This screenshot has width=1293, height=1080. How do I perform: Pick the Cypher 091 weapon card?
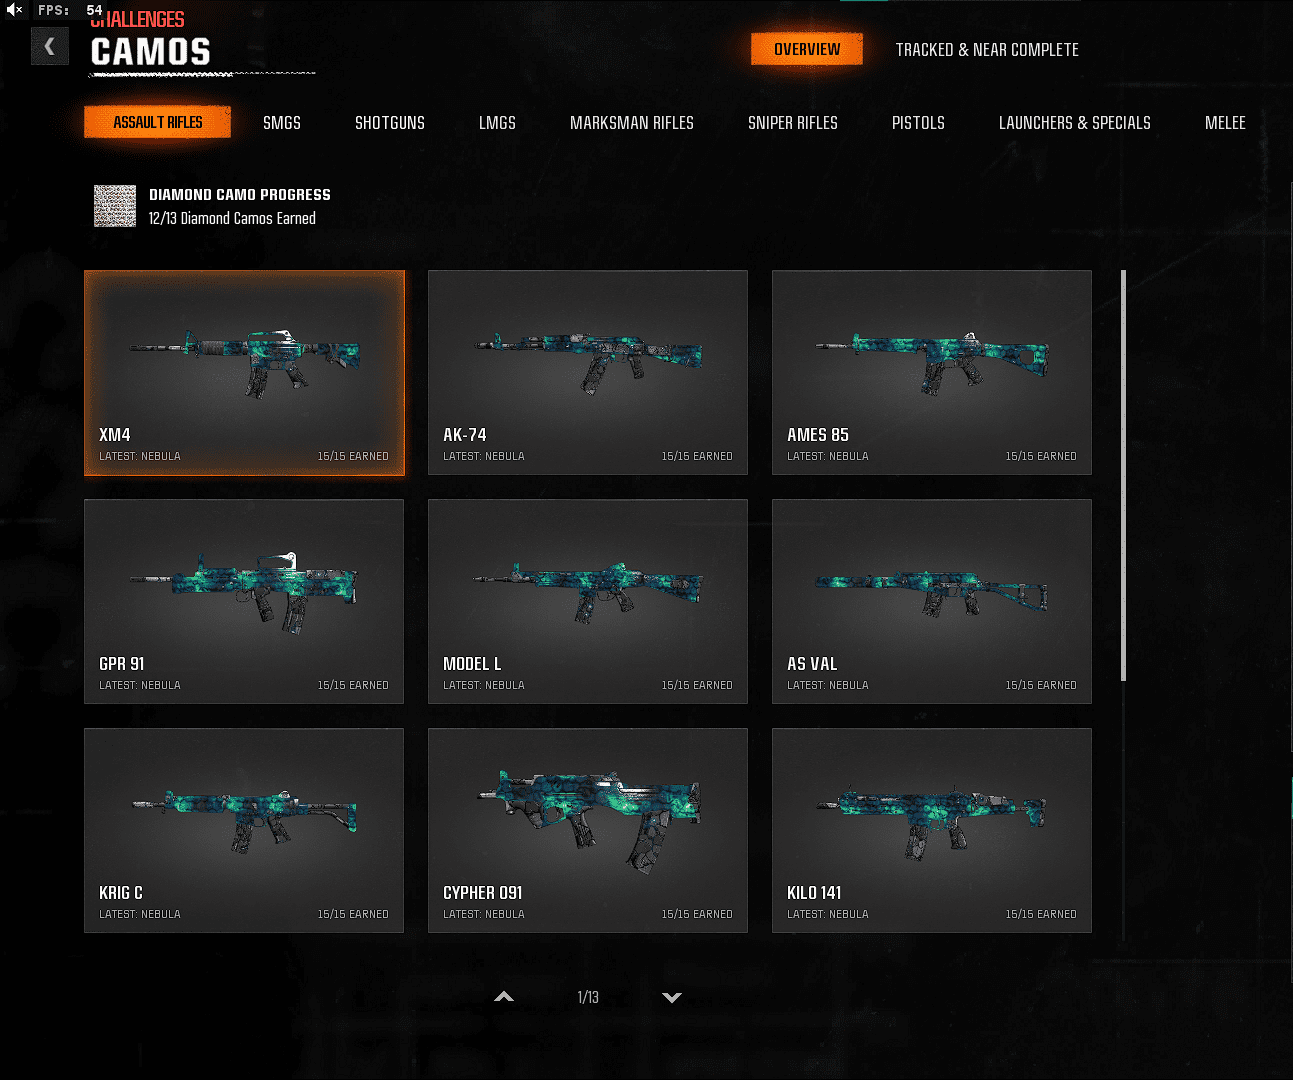(x=587, y=830)
